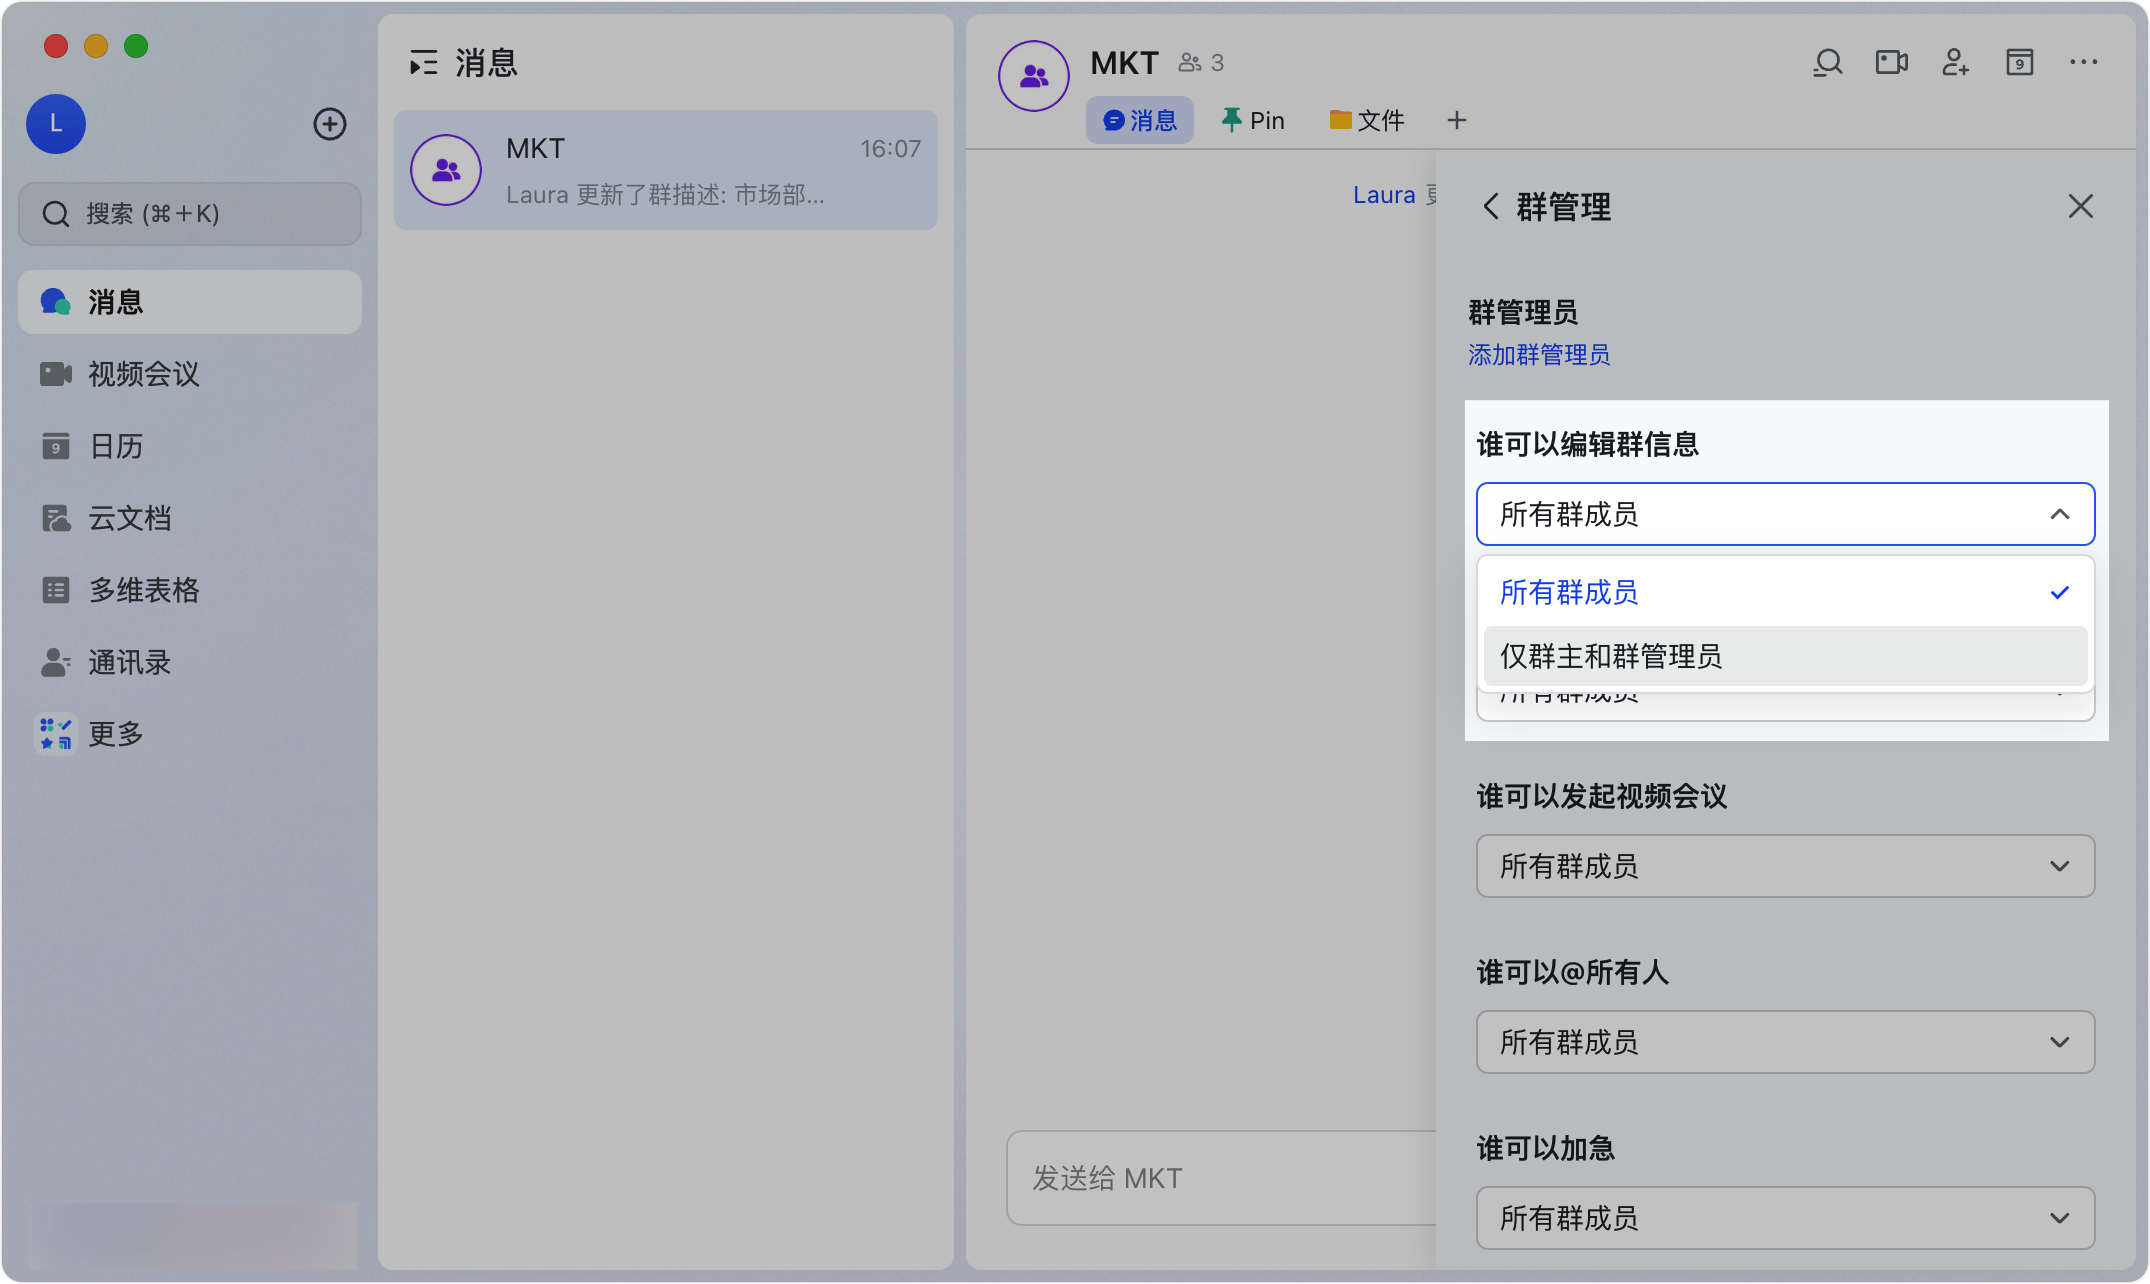Switch to the Pin tab
The image size is (2150, 1284).
pos(1253,121)
